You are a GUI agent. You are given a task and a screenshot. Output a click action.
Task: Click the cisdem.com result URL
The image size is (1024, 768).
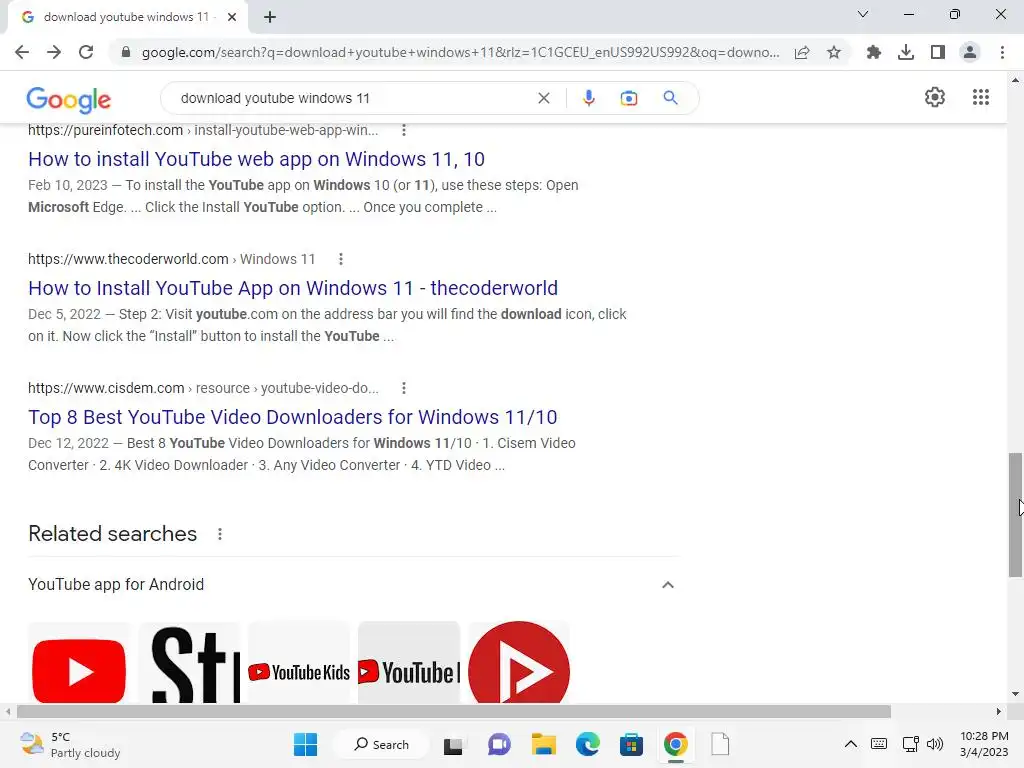203,388
